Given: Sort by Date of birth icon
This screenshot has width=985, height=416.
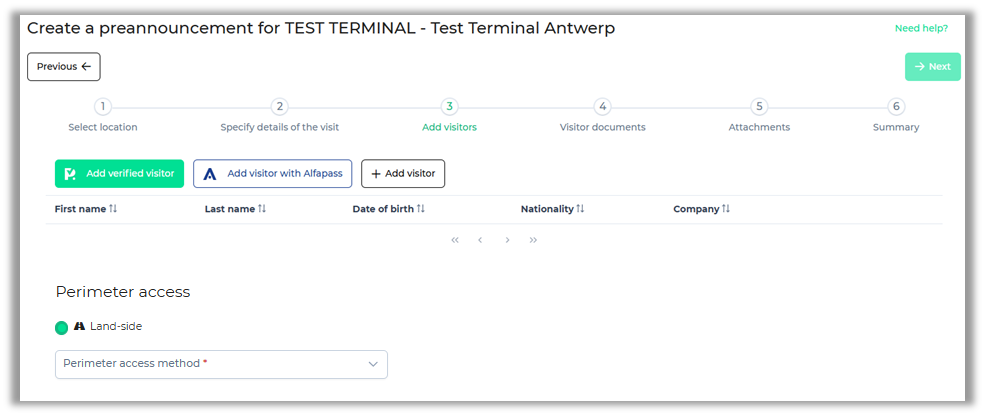Looking at the screenshot, I should tap(421, 209).
